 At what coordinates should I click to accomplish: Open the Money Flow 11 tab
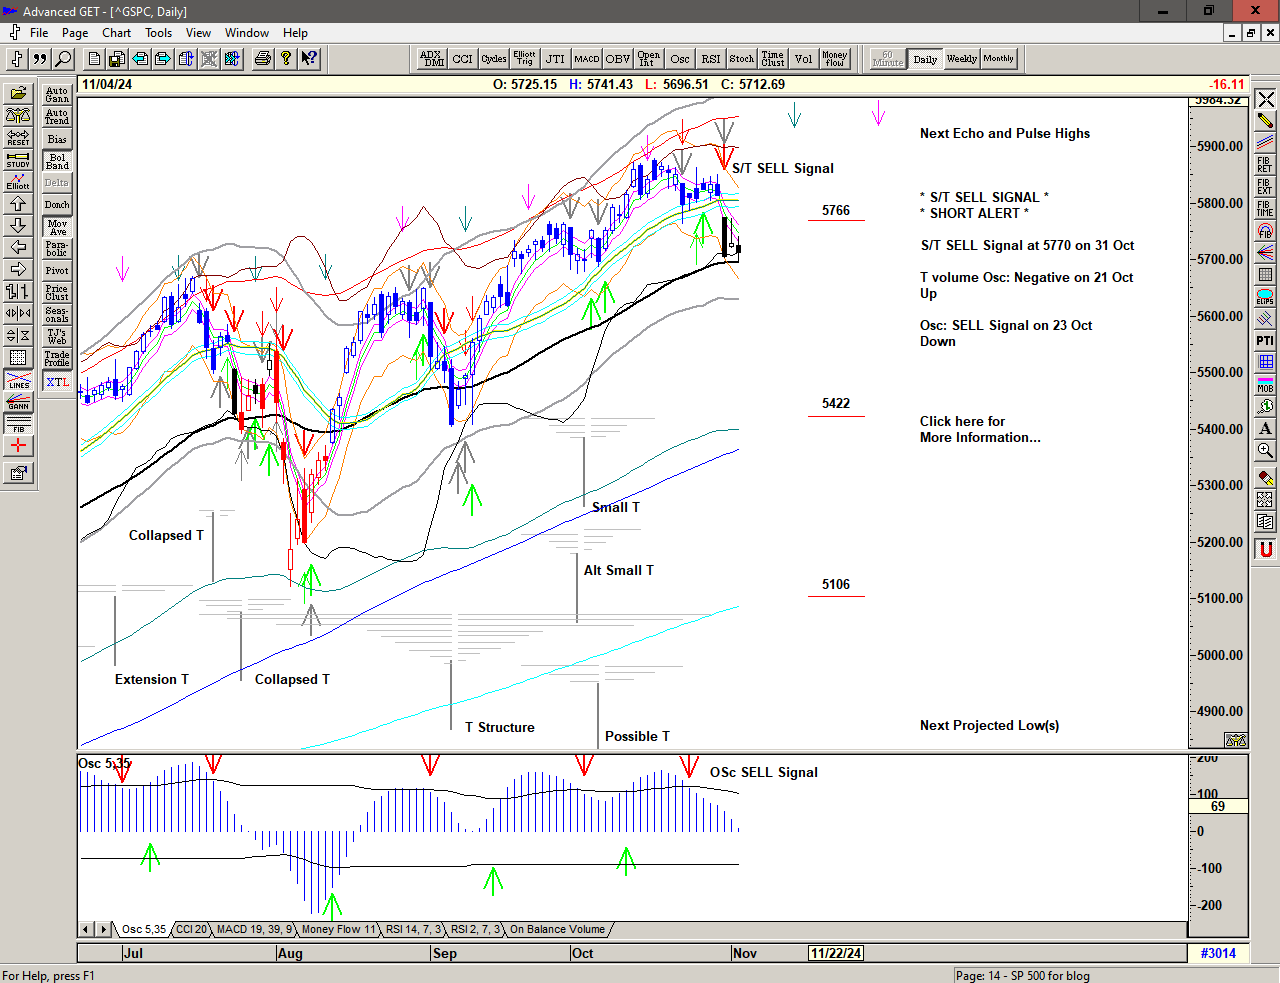(338, 930)
